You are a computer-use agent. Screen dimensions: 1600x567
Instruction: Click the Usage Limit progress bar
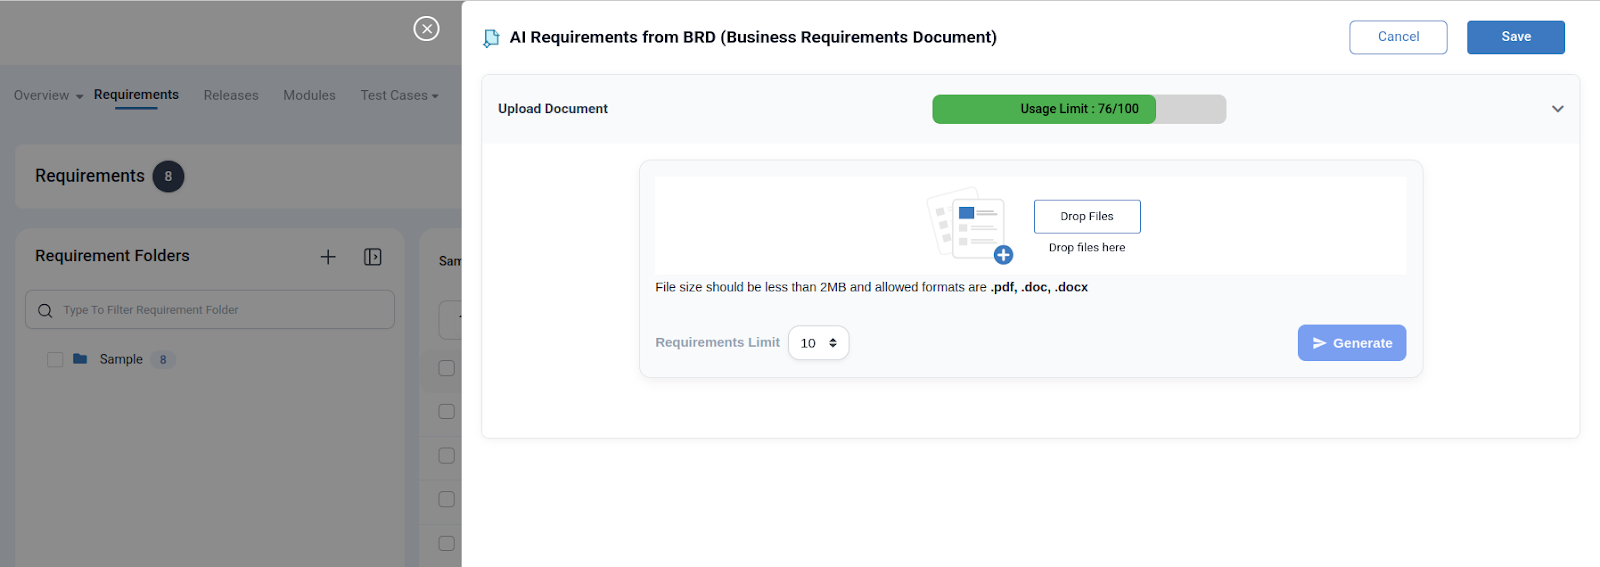[x=1079, y=109]
